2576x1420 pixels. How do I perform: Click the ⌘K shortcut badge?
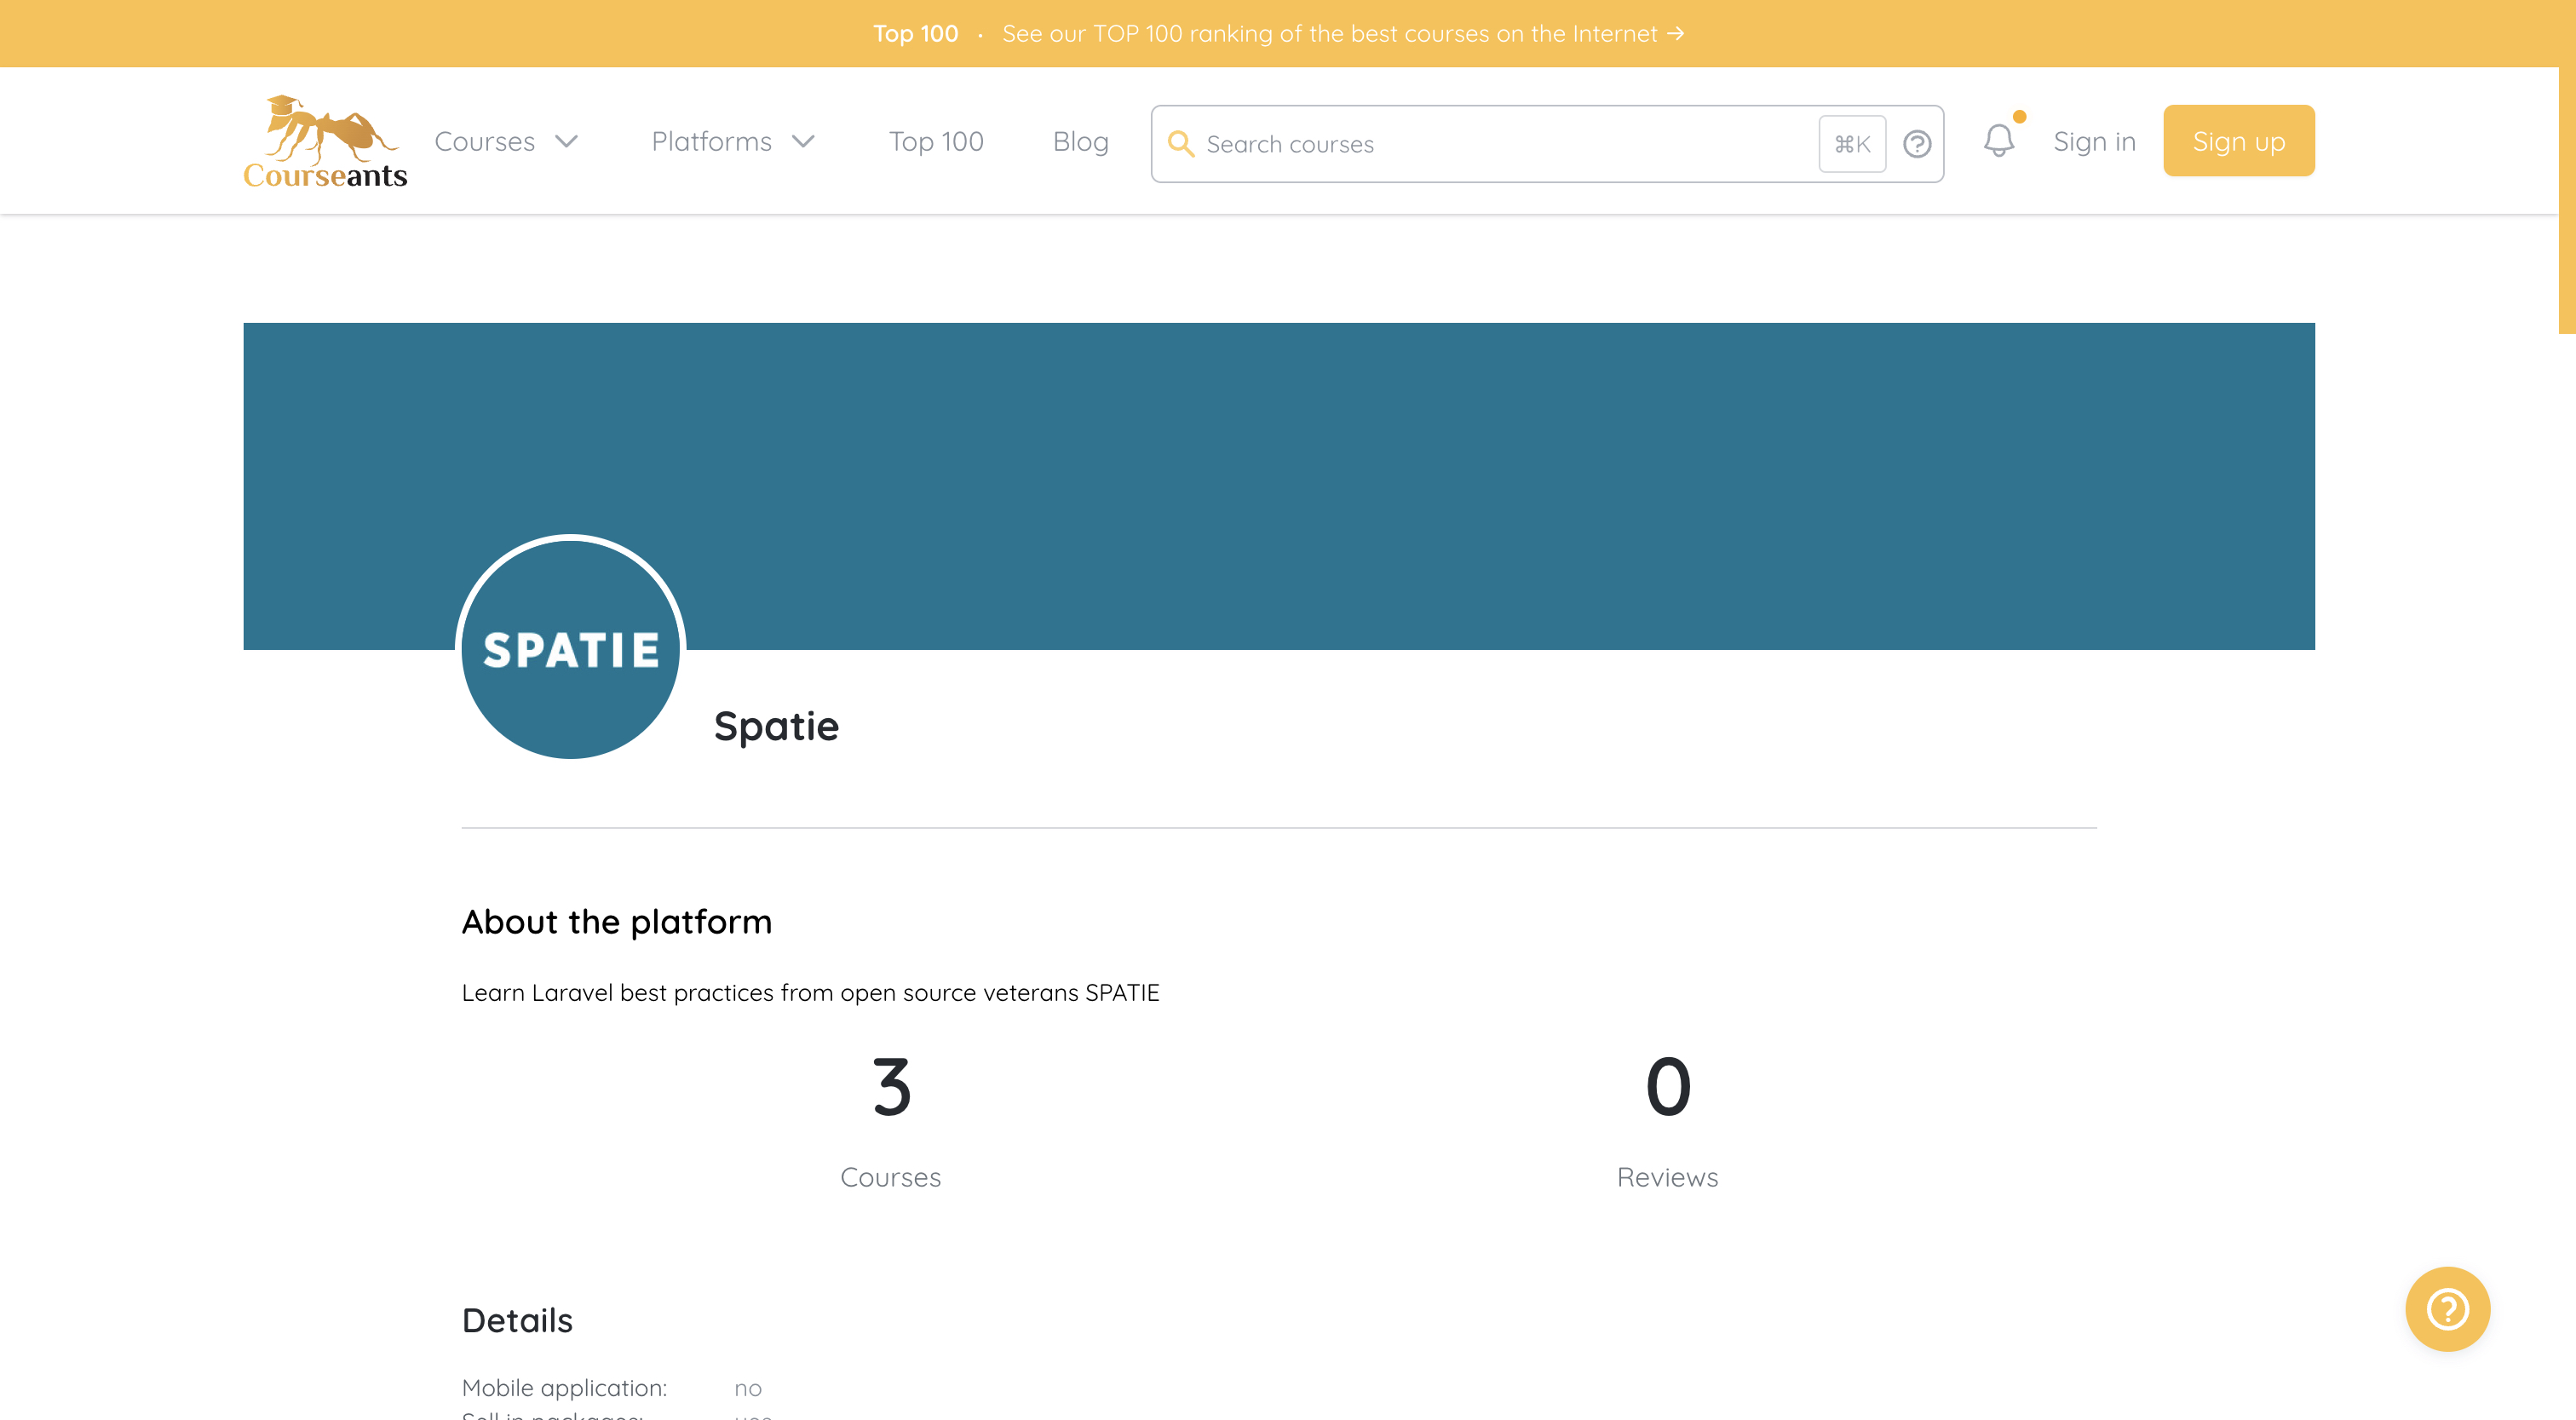[1852, 144]
